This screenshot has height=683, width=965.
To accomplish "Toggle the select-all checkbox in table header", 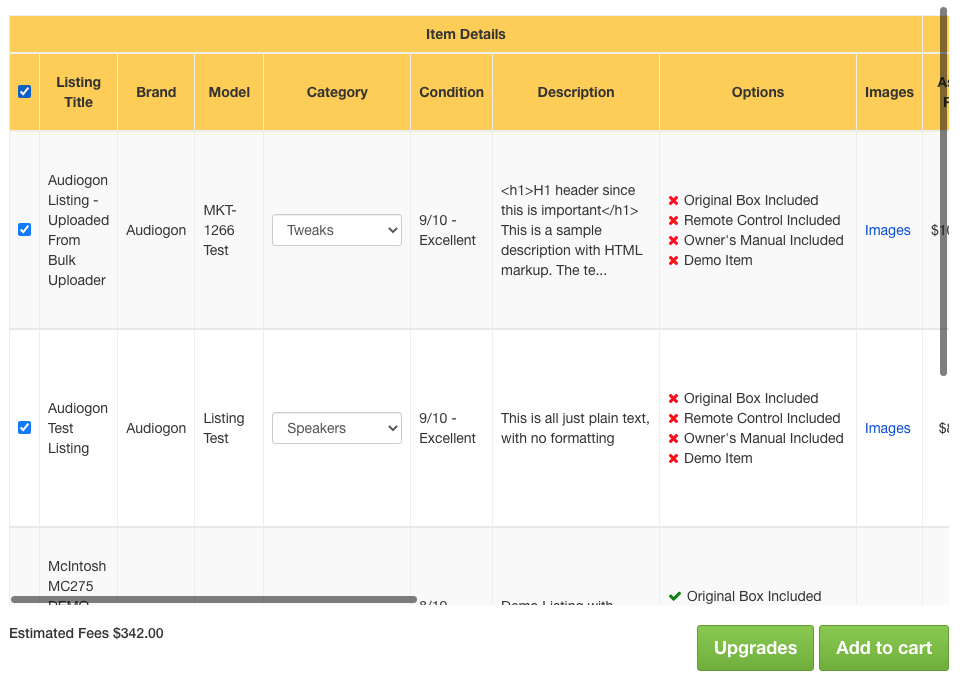I will click(25, 92).
